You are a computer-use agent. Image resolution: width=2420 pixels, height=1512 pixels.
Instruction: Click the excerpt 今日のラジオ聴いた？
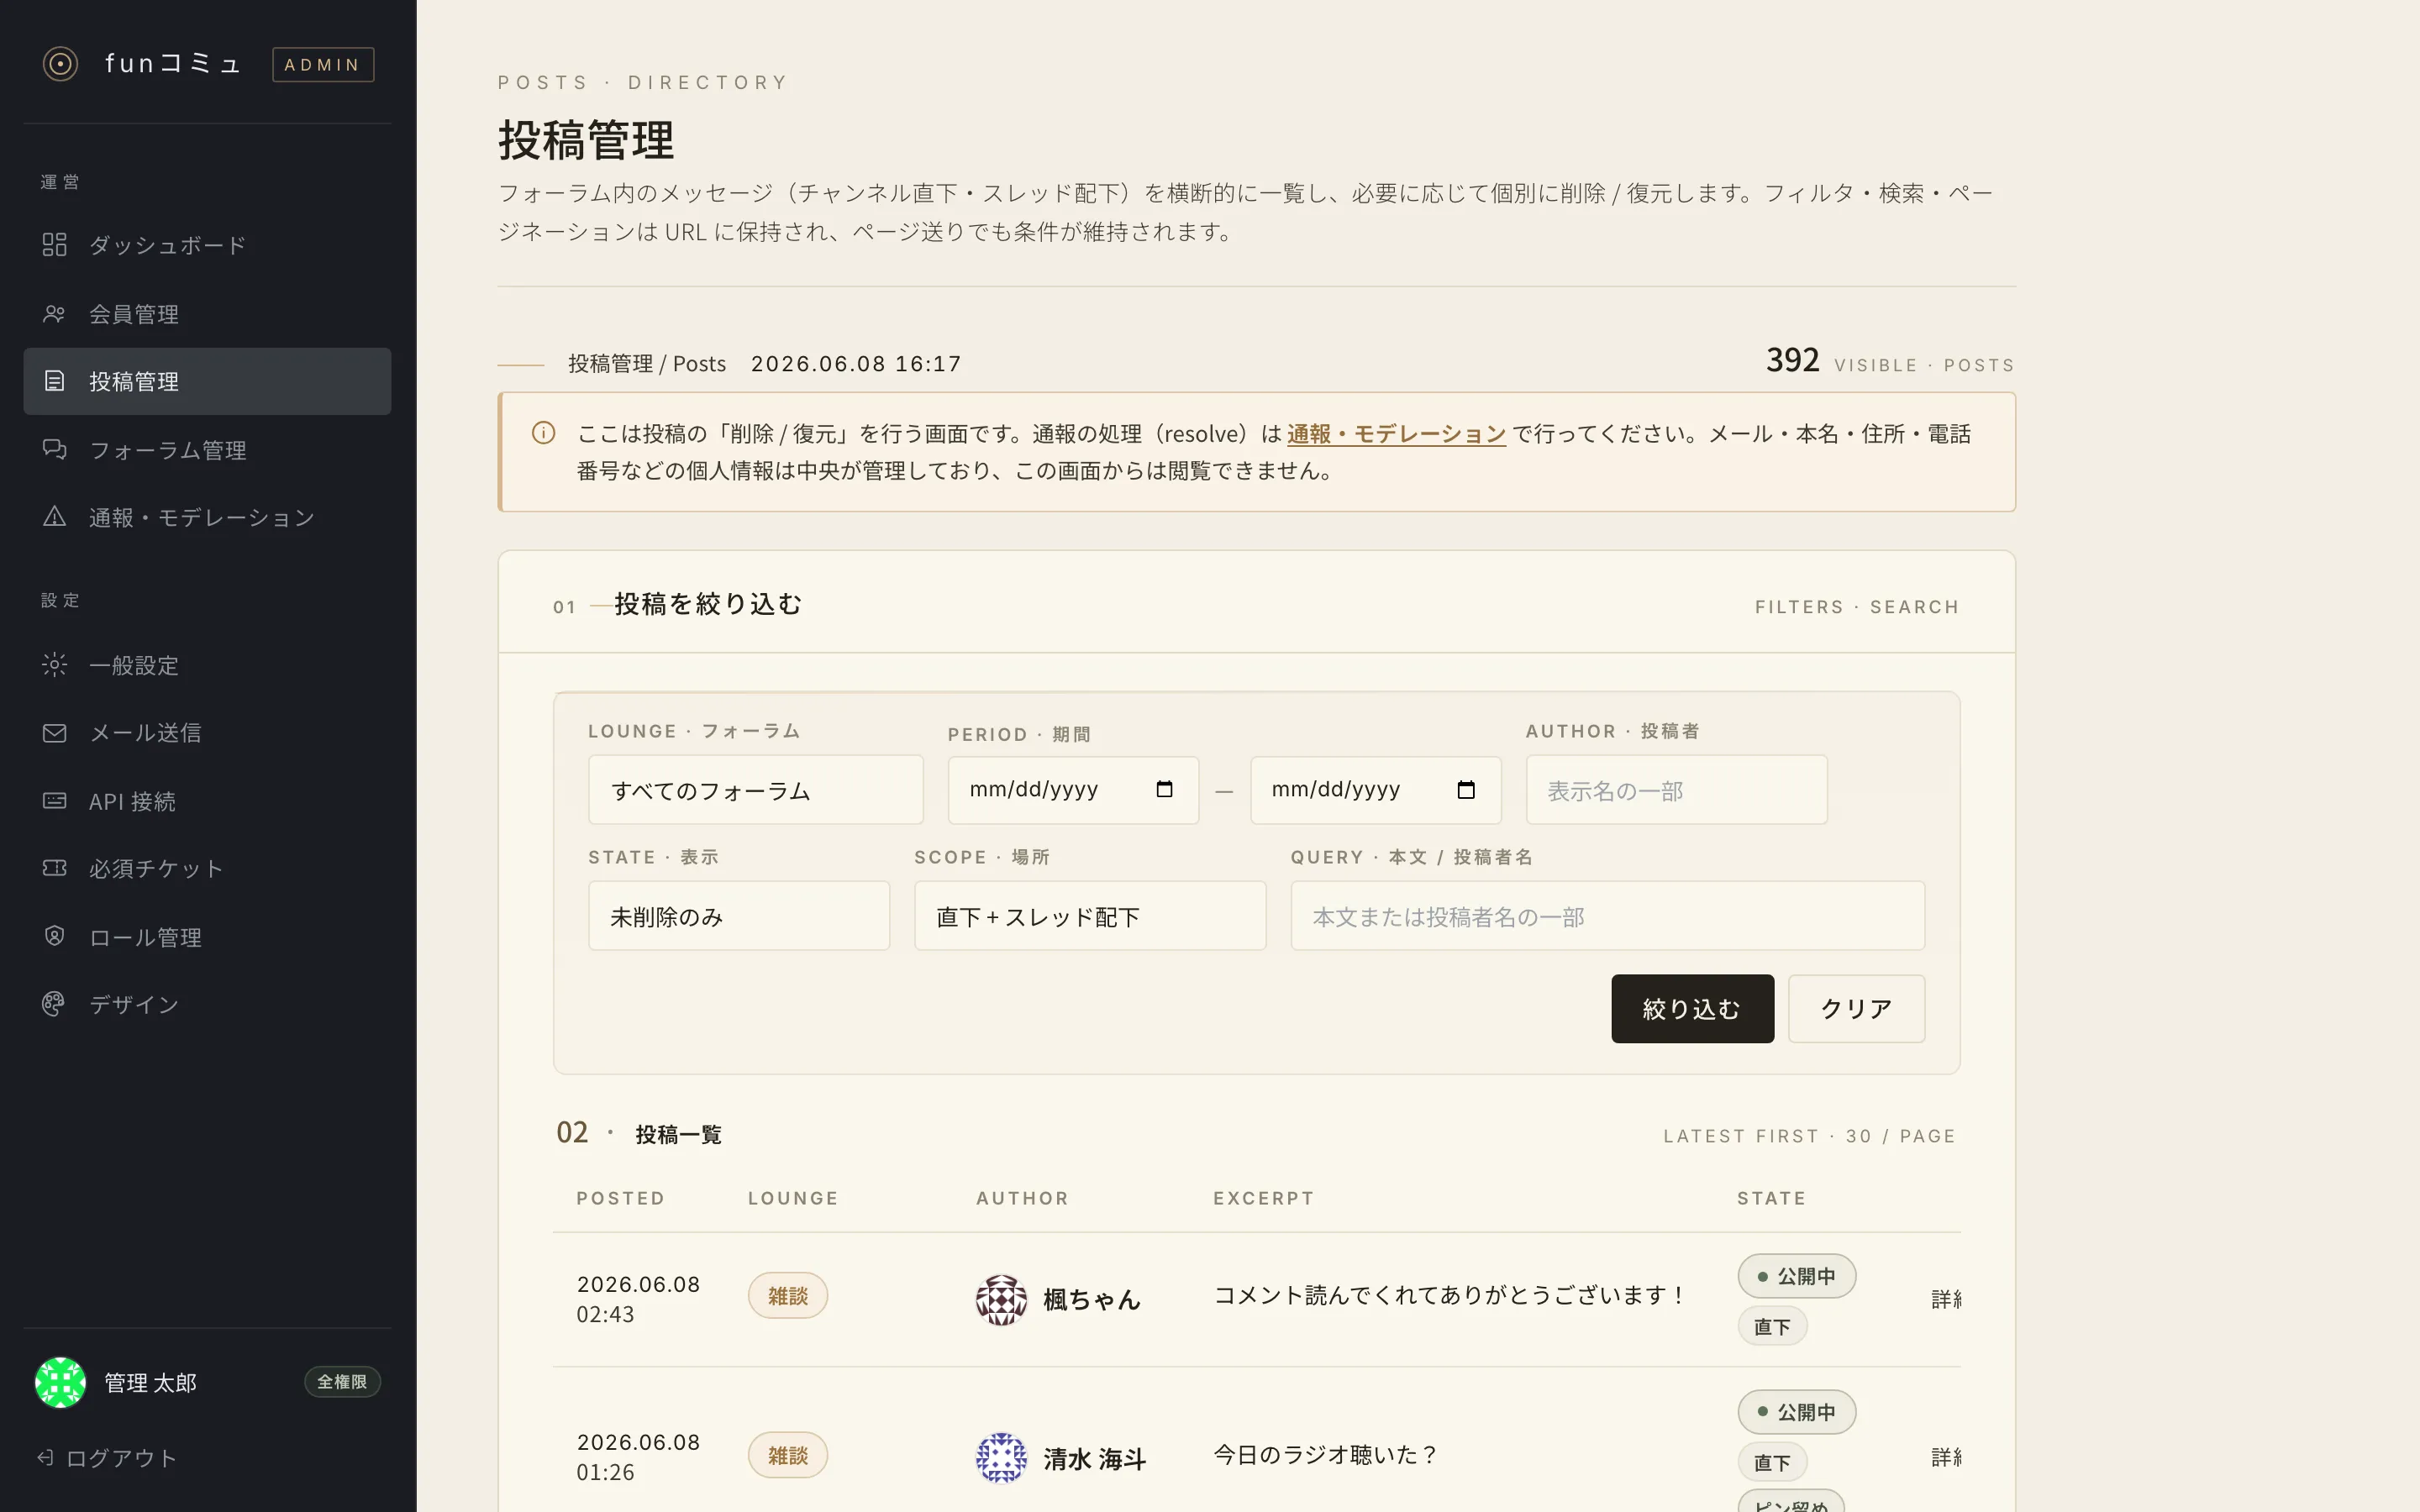(1326, 1455)
